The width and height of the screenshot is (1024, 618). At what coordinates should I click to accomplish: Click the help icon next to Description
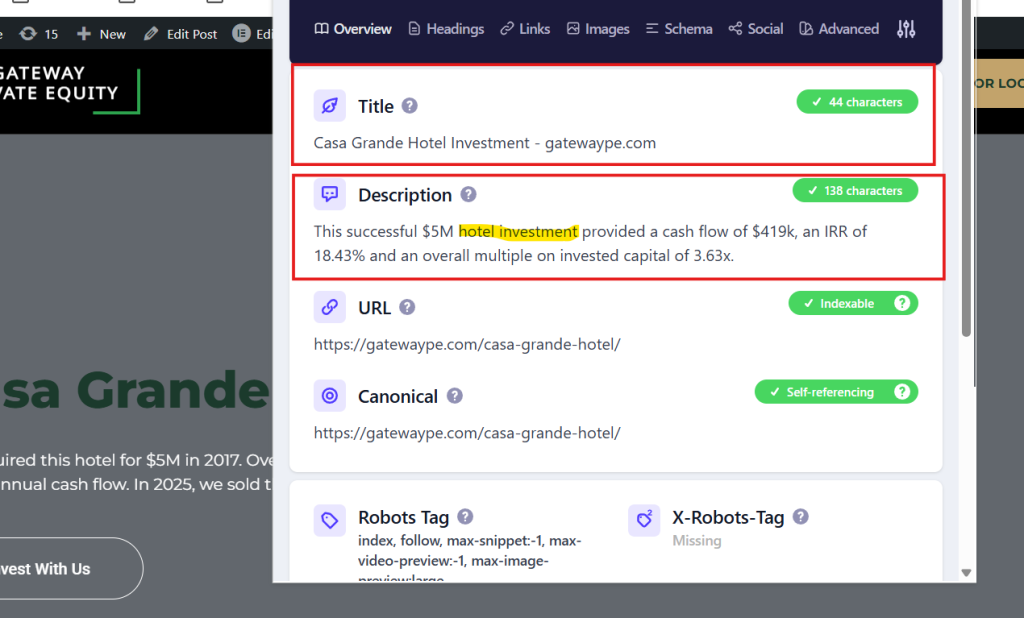coord(468,194)
